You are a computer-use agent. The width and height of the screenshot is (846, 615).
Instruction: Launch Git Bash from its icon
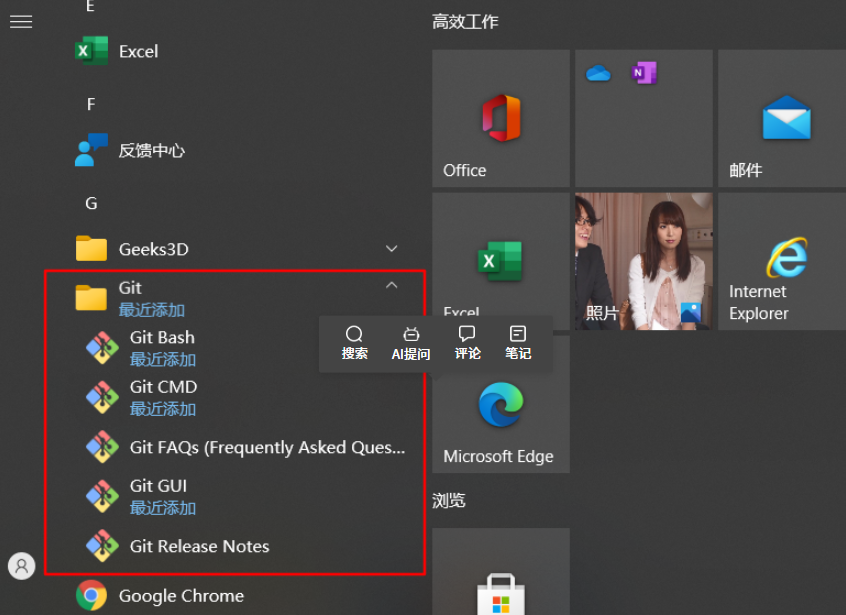point(103,348)
